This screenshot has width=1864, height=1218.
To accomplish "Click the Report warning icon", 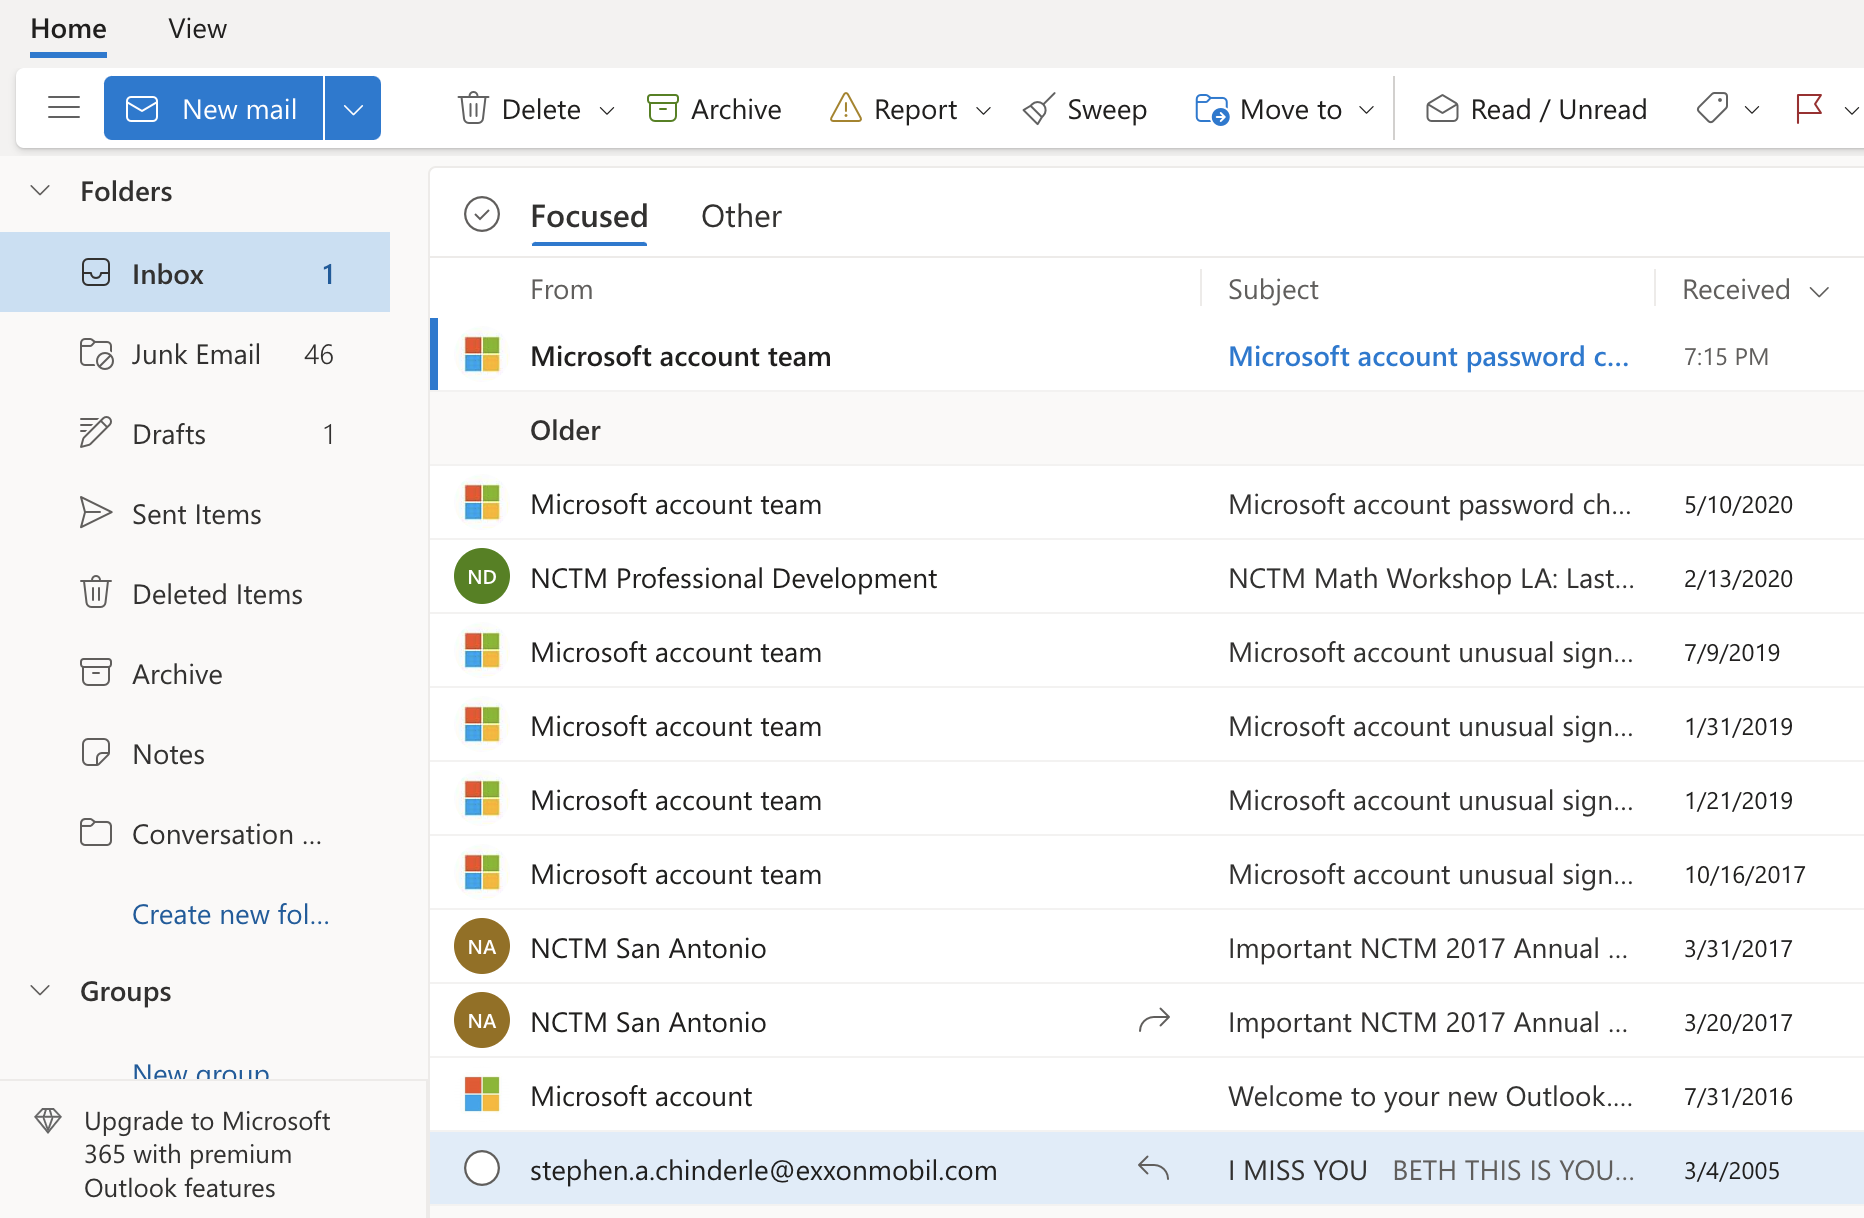I will (x=846, y=108).
